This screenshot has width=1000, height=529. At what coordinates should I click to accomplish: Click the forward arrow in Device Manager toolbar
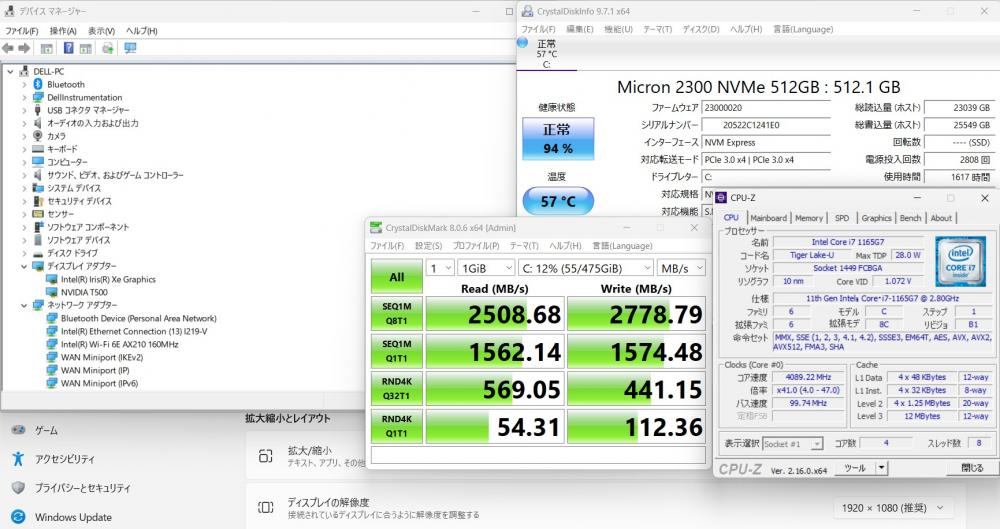[24, 48]
